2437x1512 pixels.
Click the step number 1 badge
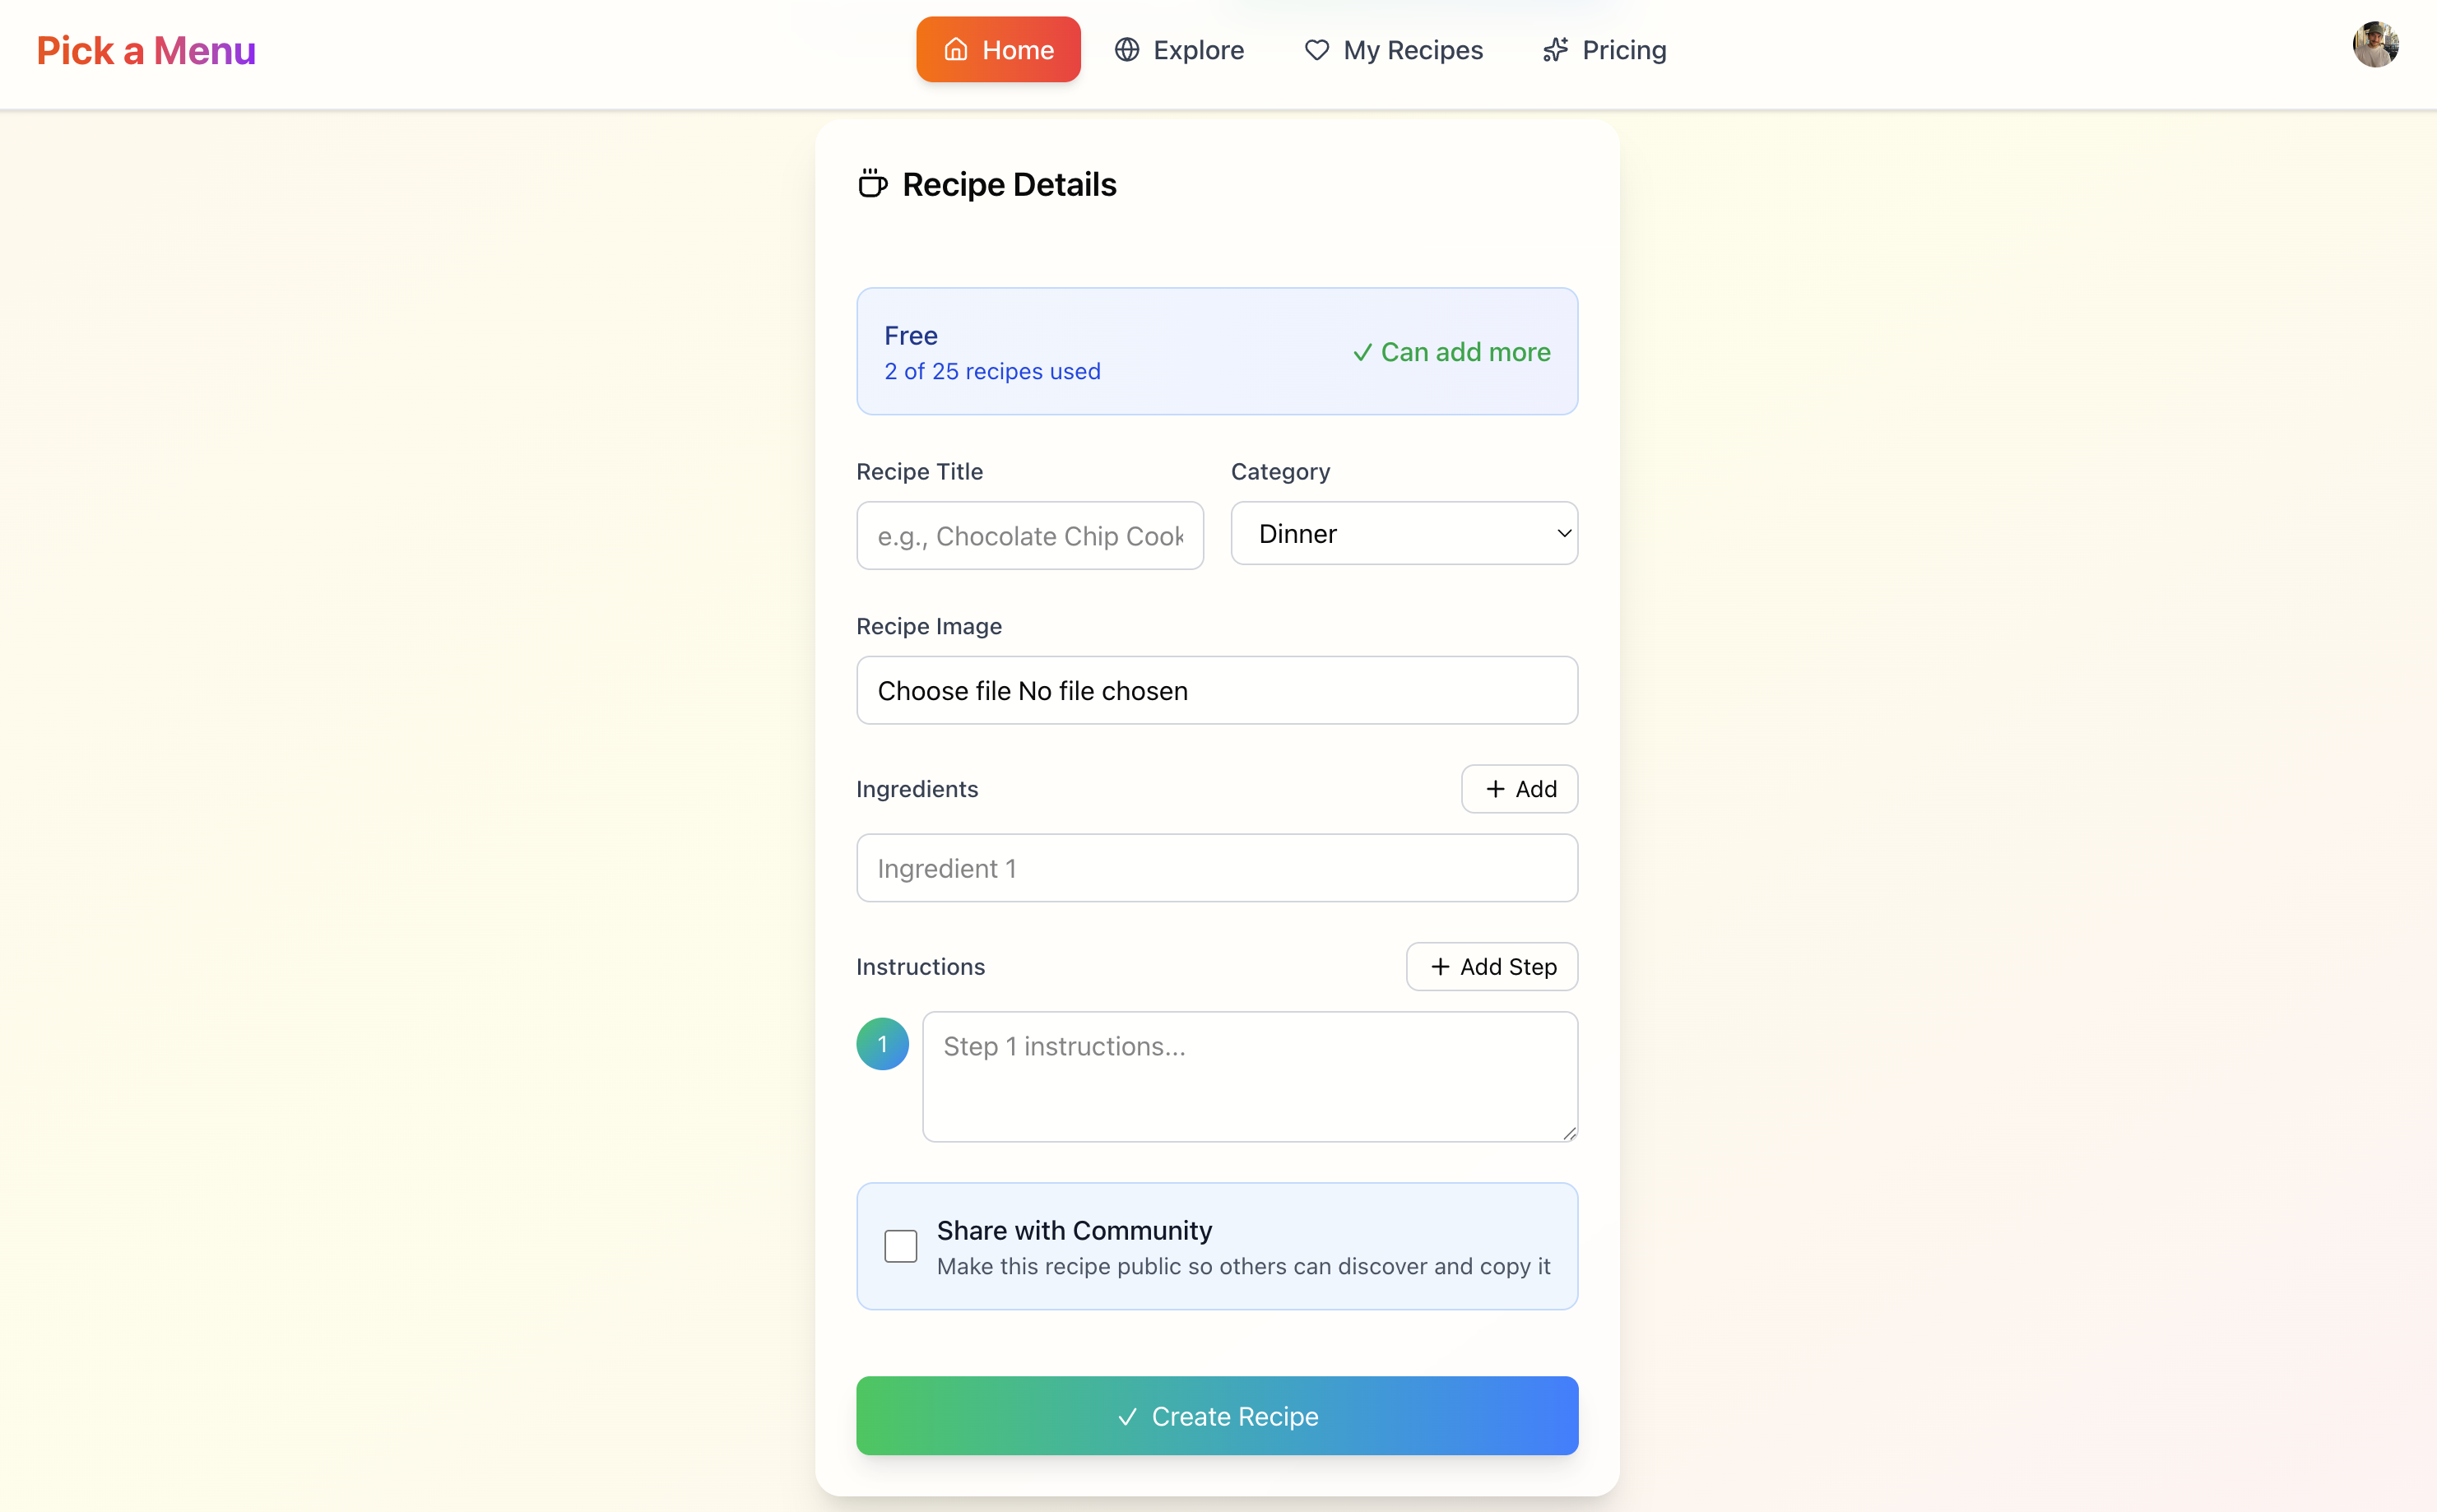[x=882, y=1044]
